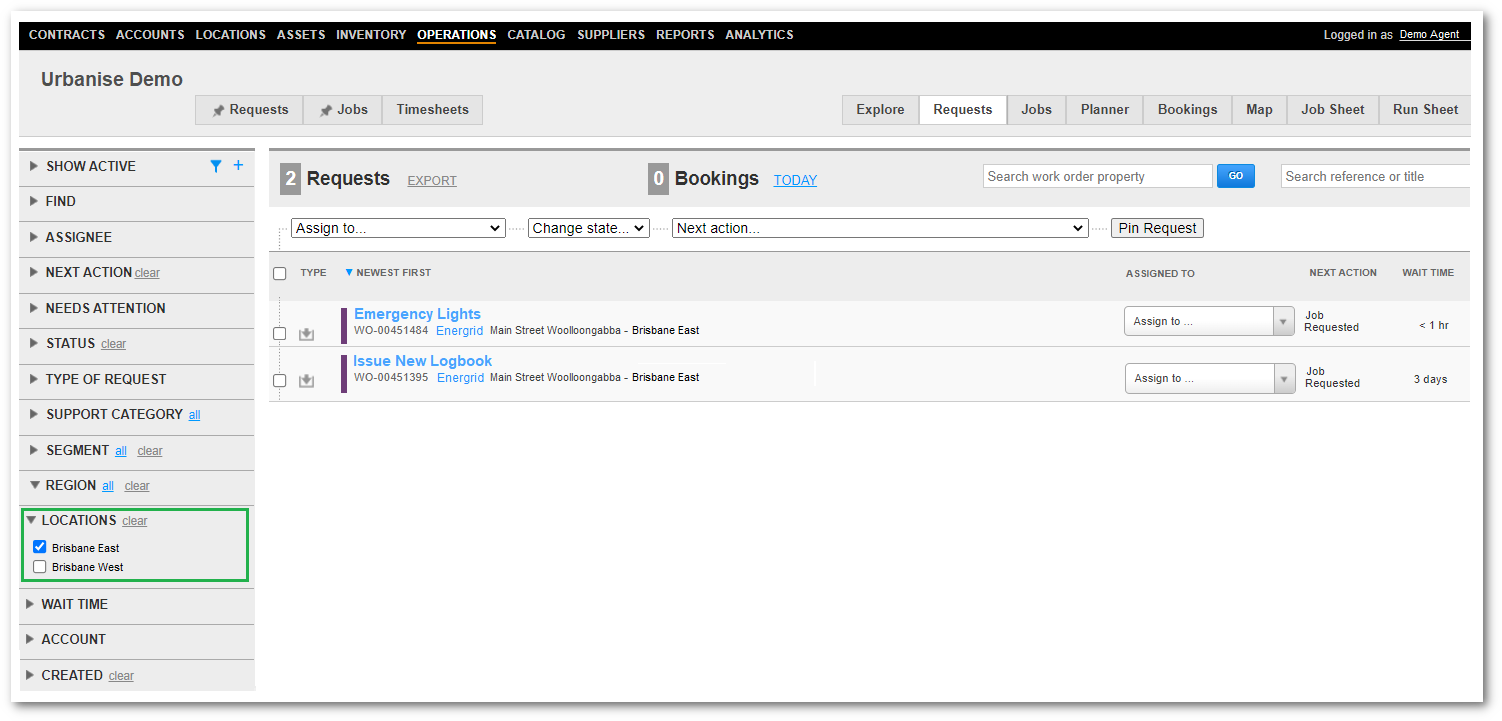Viewport: 1502px width, 721px height.
Task: Enable the Brisbane West location checkbox
Action: point(40,567)
